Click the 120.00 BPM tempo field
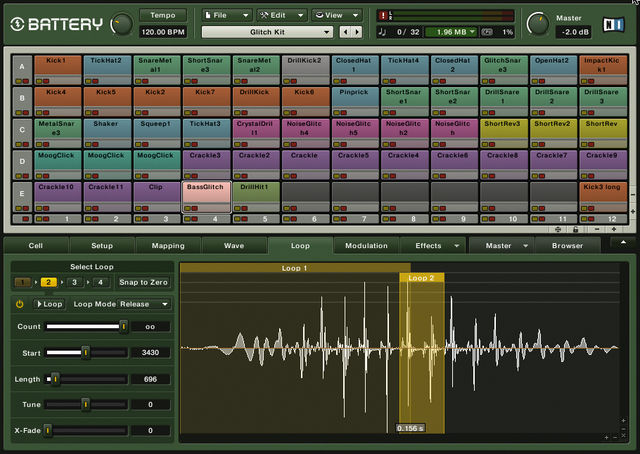The image size is (640, 454). (x=163, y=32)
